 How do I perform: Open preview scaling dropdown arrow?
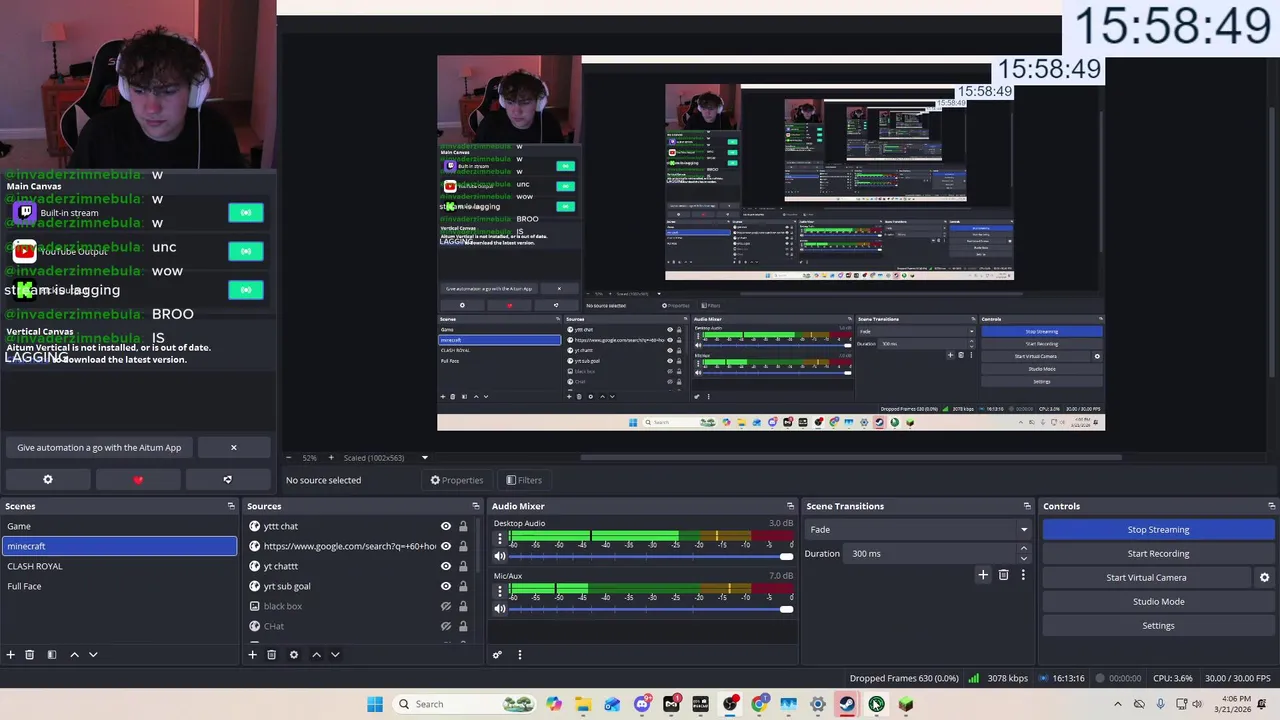(x=424, y=458)
